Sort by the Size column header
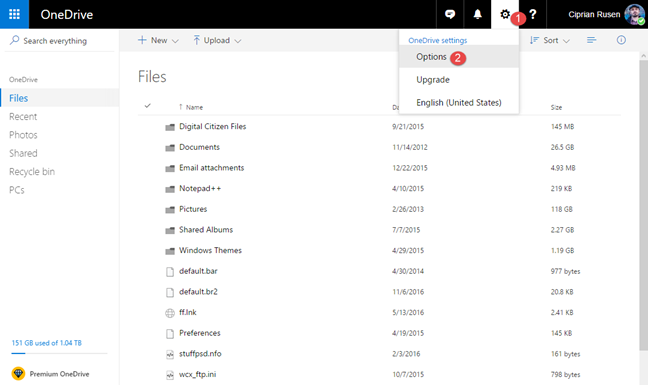This screenshot has height=385, width=648. pos(556,107)
